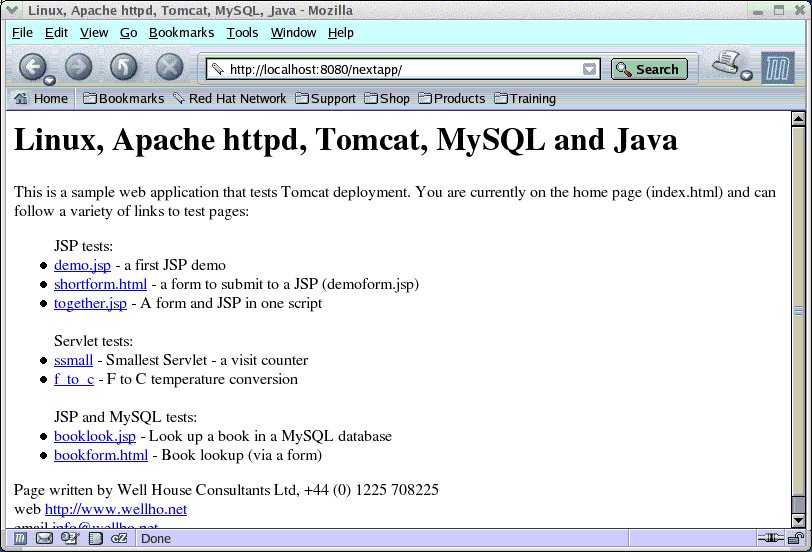Click the vertical scrollbar thumb
Viewport: 812px width, 552px height.
(x=799, y=311)
